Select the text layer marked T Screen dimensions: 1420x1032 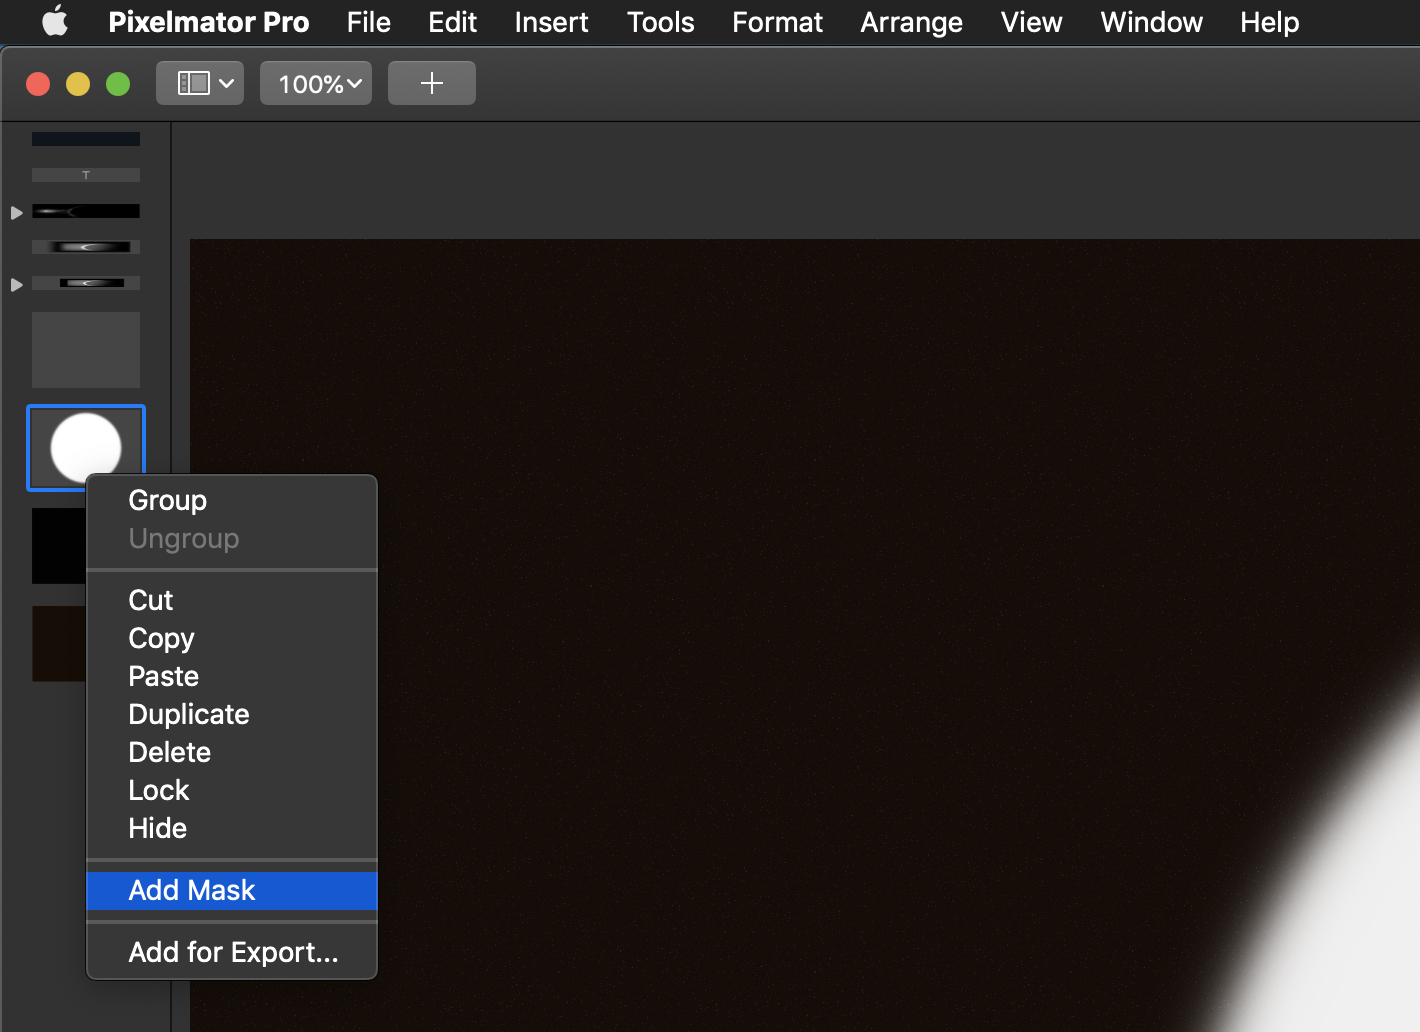point(86,175)
